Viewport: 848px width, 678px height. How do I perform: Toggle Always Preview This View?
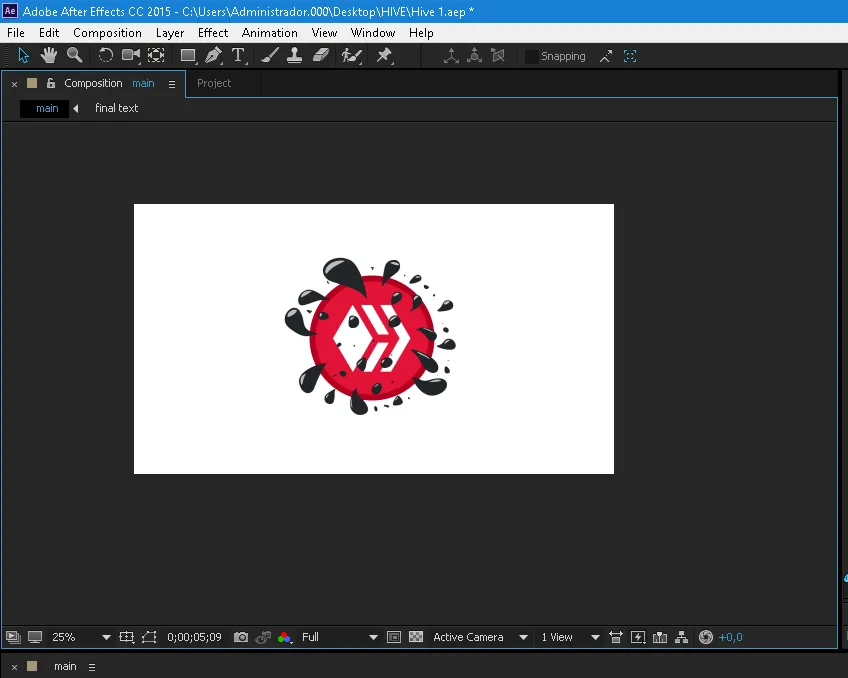pos(13,637)
